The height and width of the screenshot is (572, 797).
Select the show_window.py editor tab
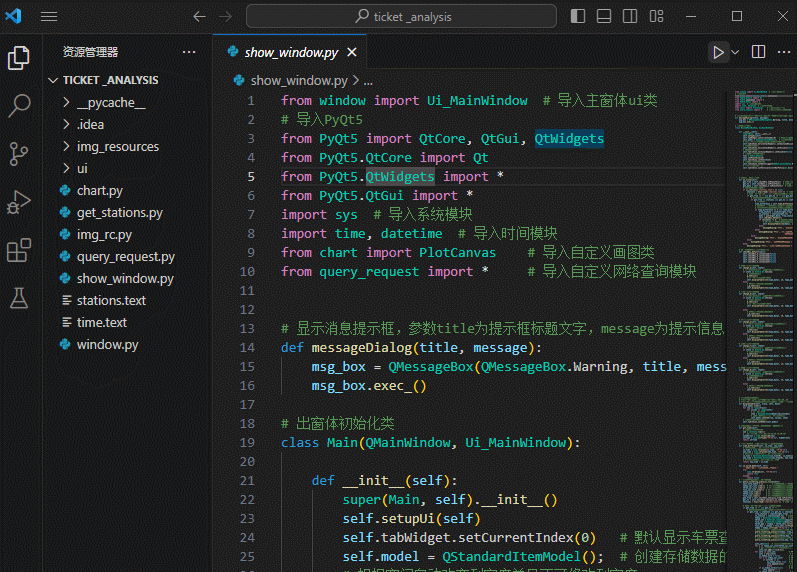(x=291, y=52)
